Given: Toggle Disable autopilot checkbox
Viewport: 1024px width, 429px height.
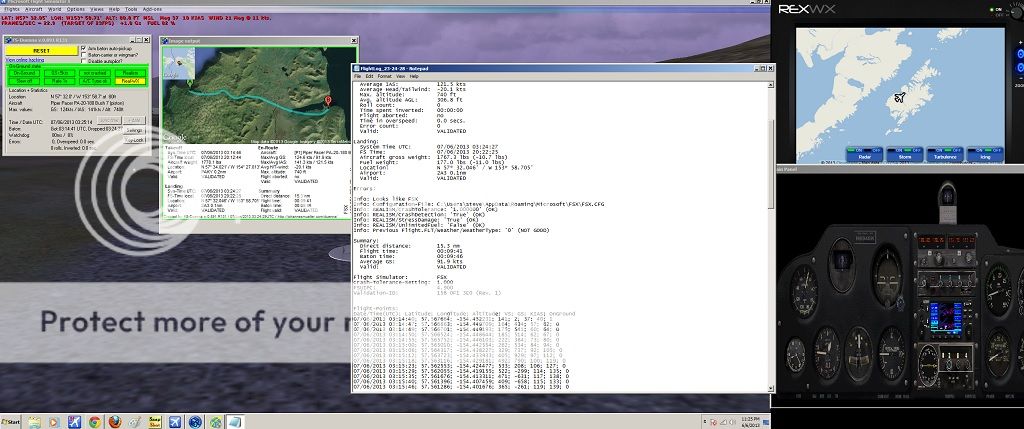Looking at the screenshot, I should [x=83, y=61].
